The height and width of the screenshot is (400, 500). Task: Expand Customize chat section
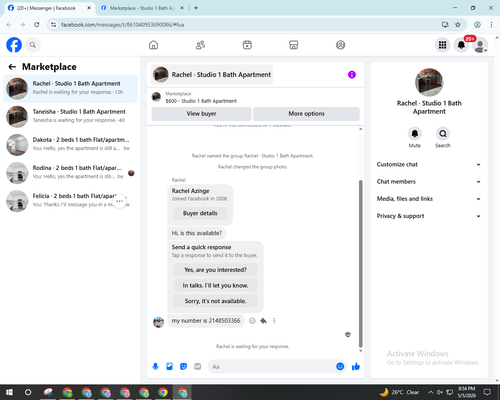pos(429,164)
